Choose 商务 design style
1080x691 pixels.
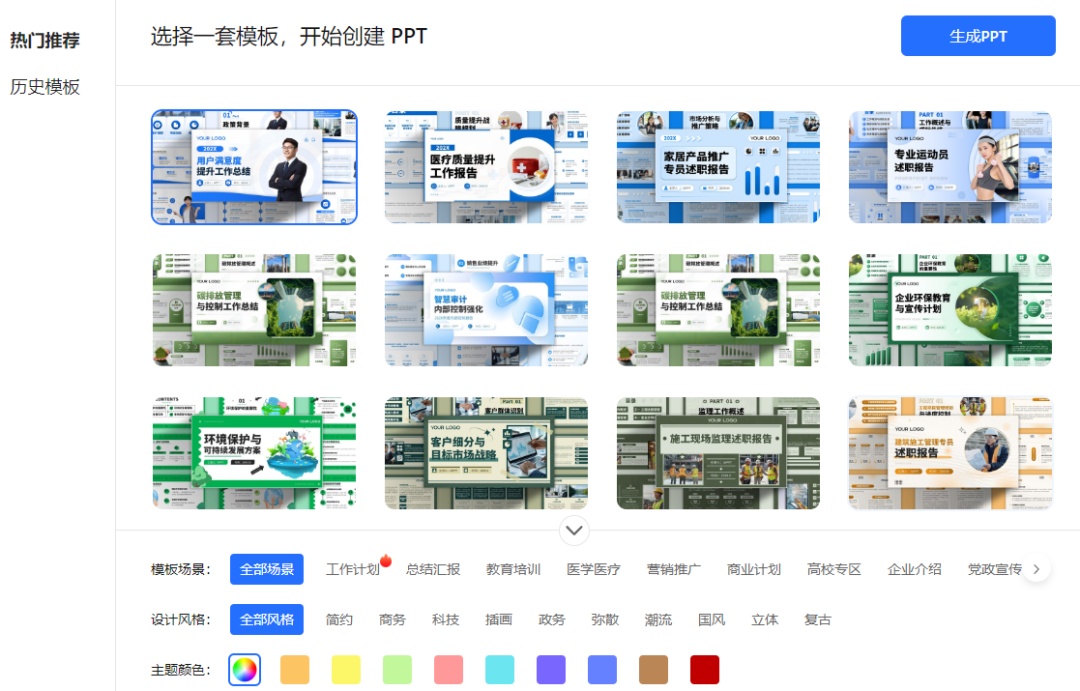tap(392, 619)
